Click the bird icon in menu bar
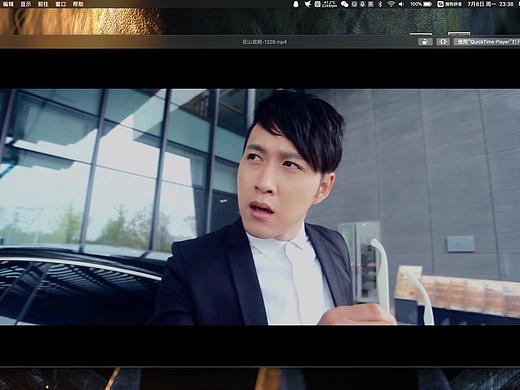 [308, 4]
